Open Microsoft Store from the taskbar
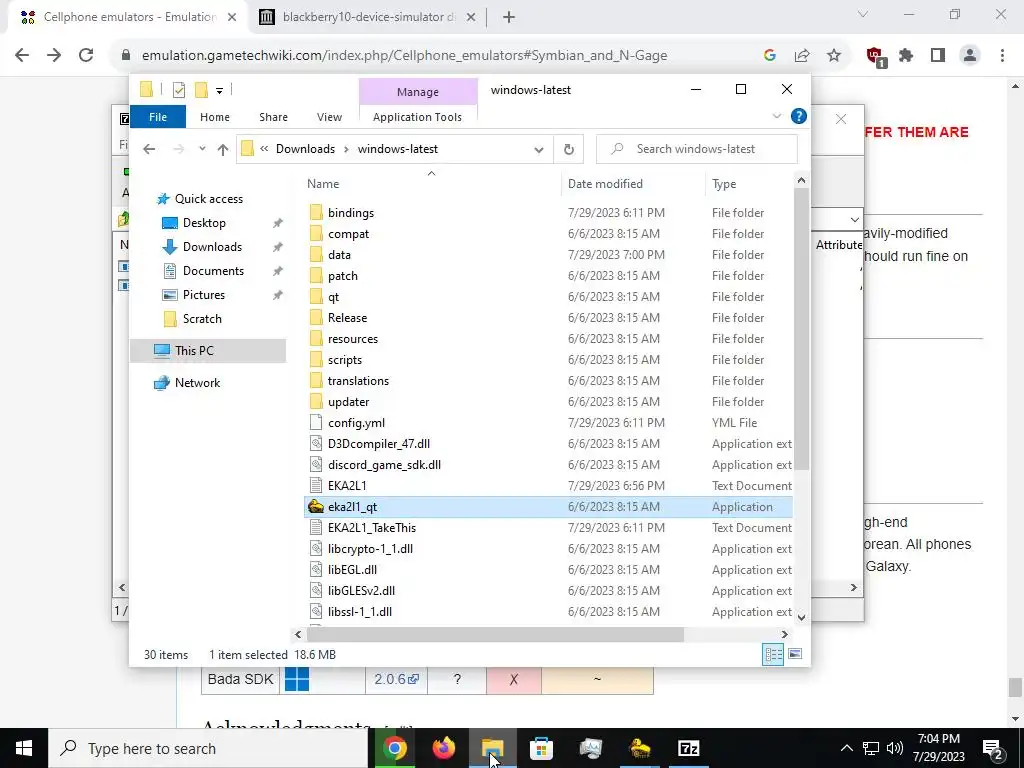This screenshot has width=1024, height=768. (x=541, y=748)
